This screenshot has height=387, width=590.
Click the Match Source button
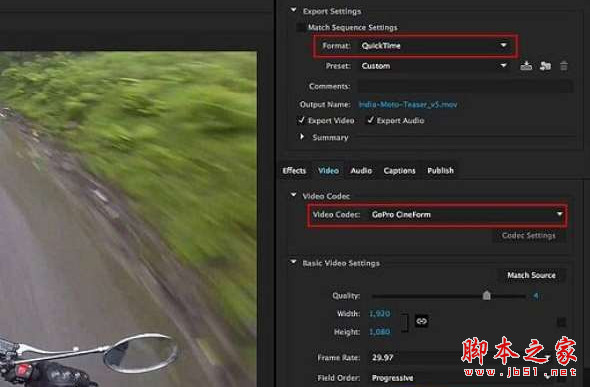point(532,275)
